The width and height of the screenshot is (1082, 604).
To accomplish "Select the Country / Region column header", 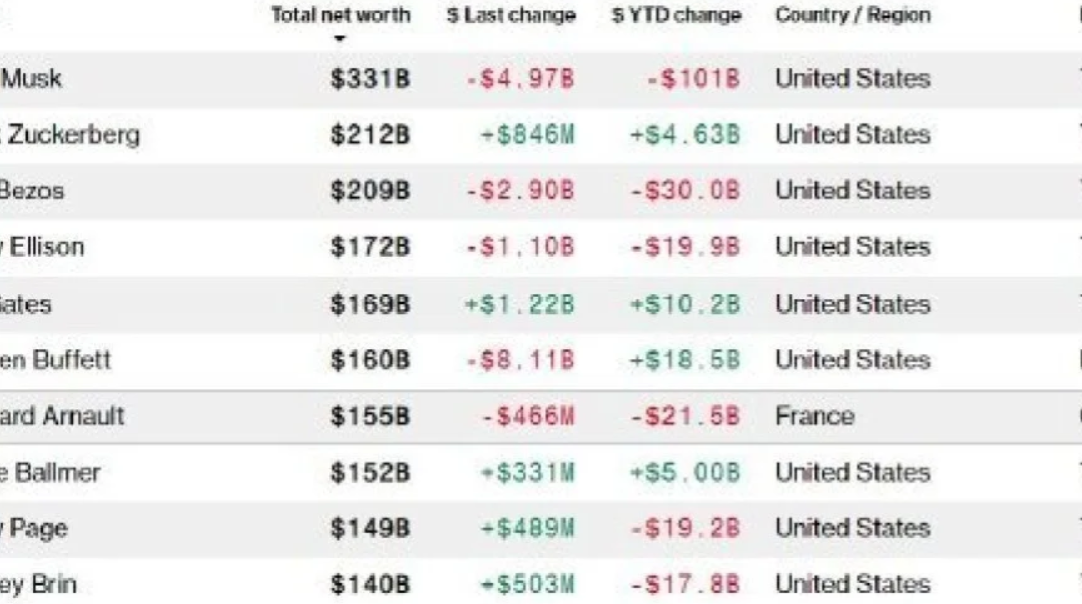I will 853,14.
